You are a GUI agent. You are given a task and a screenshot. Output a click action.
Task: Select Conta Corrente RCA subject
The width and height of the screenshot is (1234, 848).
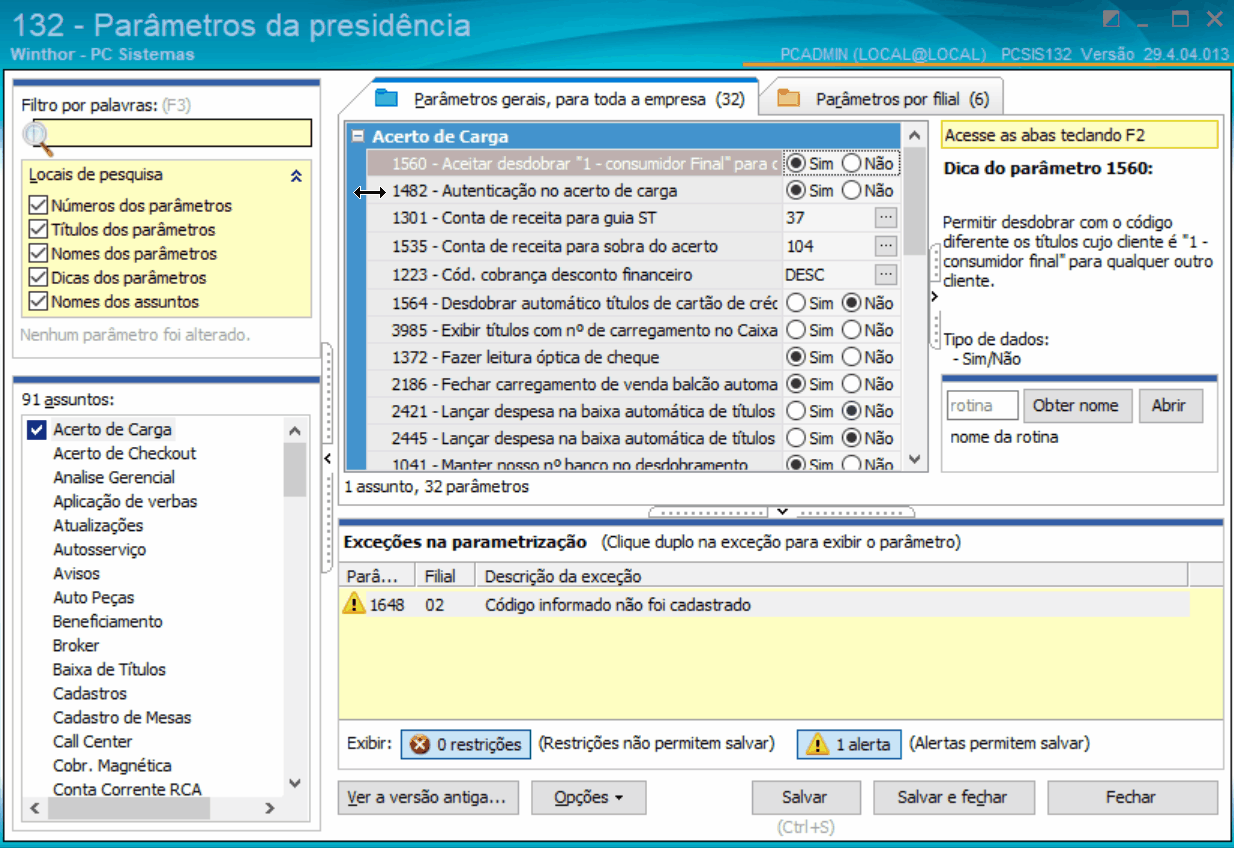tap(127, 789)
